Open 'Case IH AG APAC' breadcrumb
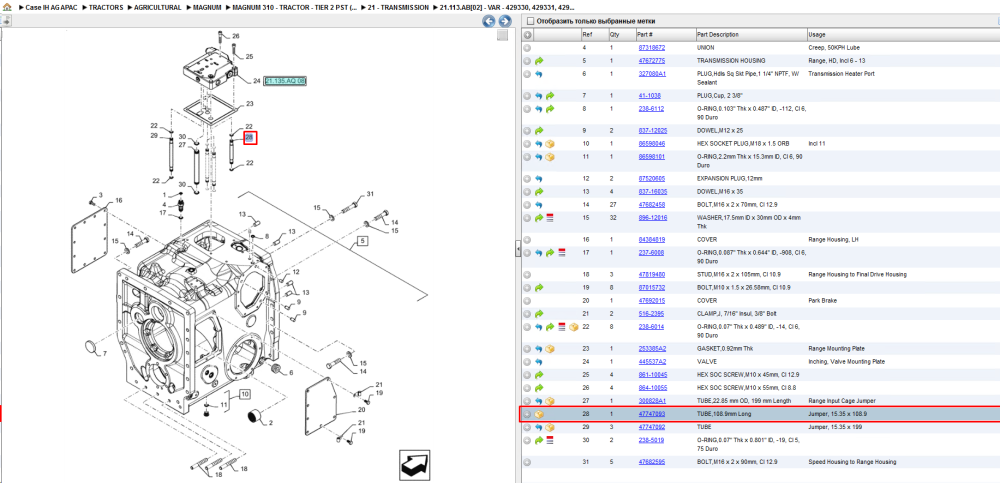This screenshot has height=483, width=1000. pyautogui.click(x=50, y=8)
